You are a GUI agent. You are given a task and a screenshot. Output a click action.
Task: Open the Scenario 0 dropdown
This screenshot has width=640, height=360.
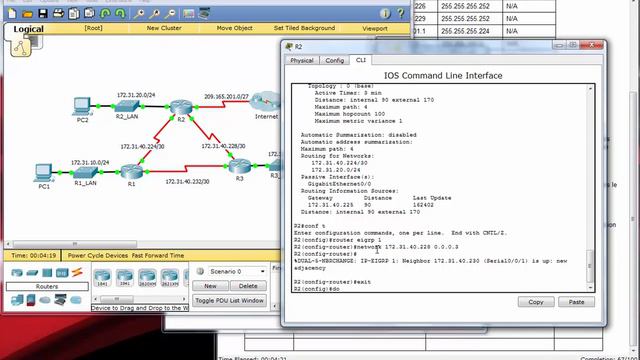[237, 271]
